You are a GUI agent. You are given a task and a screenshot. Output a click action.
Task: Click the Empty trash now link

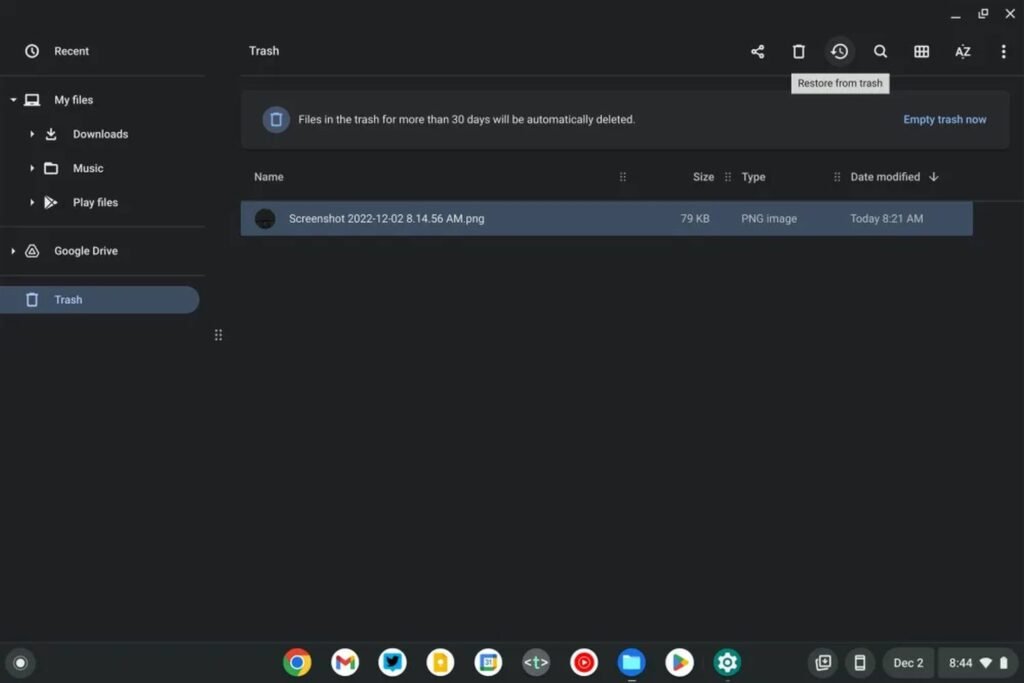point(944,119)
